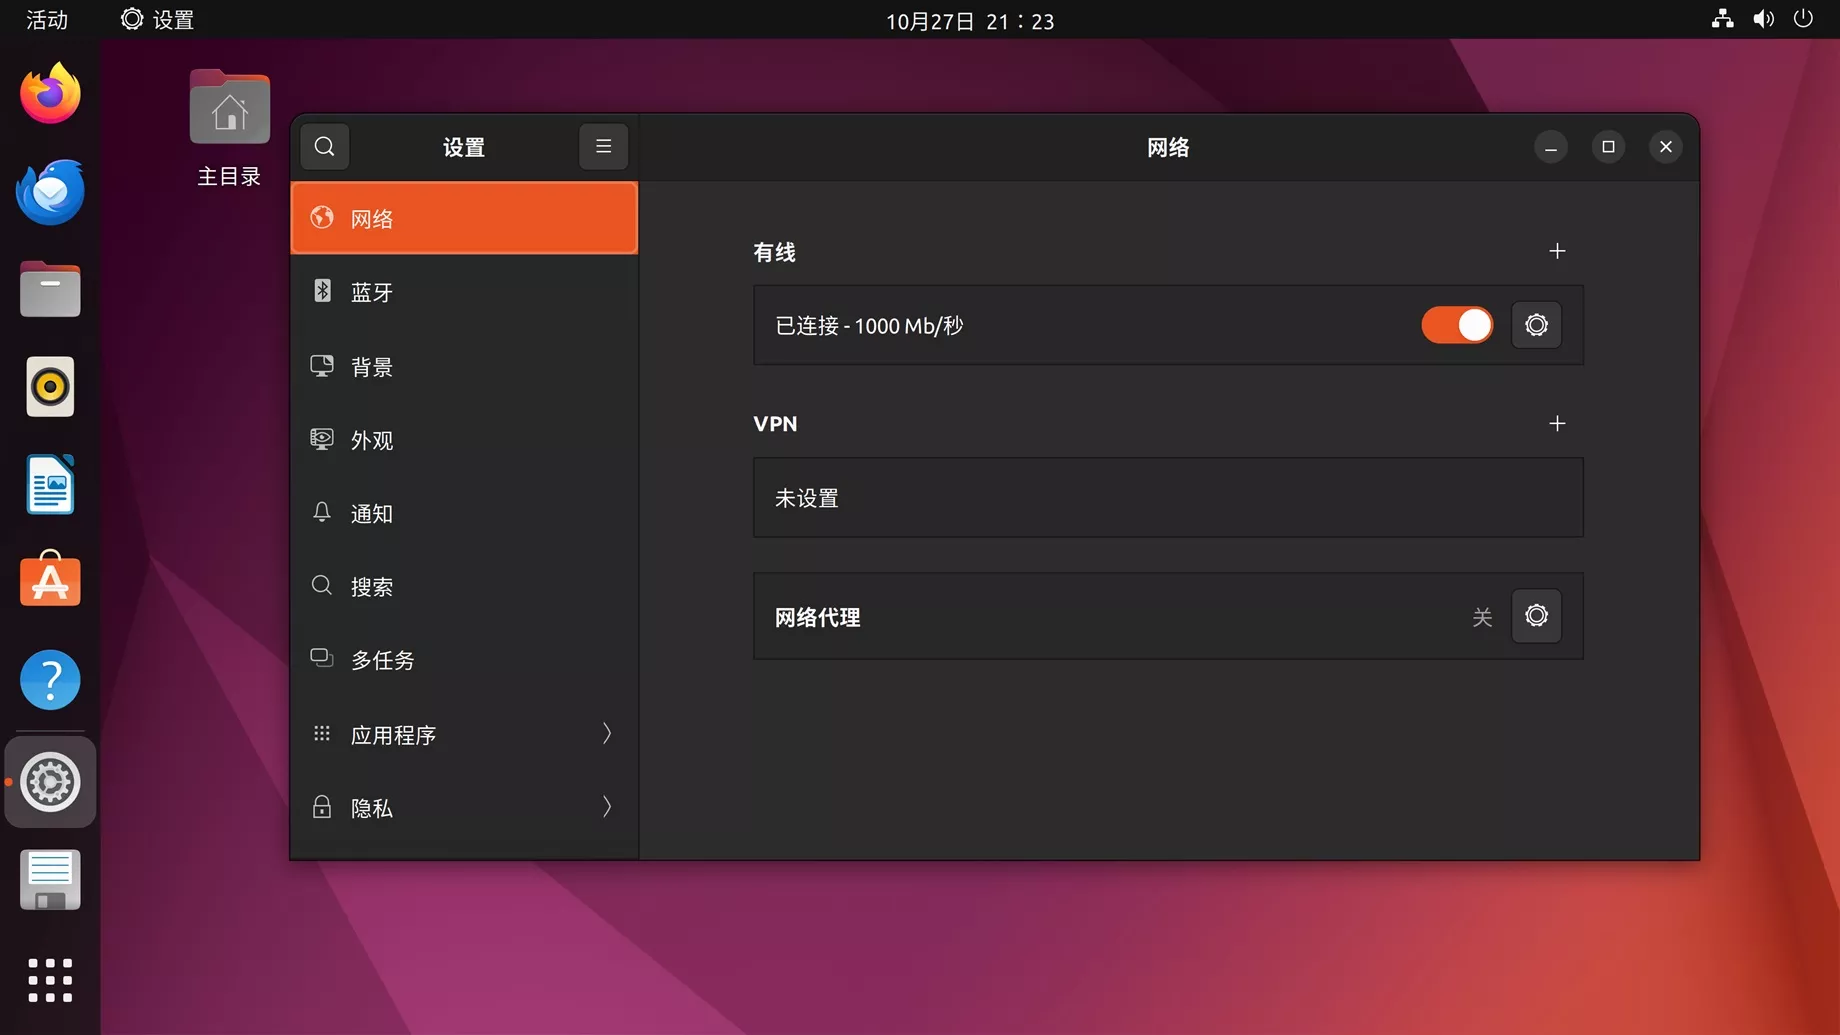
Task: Open the settings search icon
Action: 325,147
